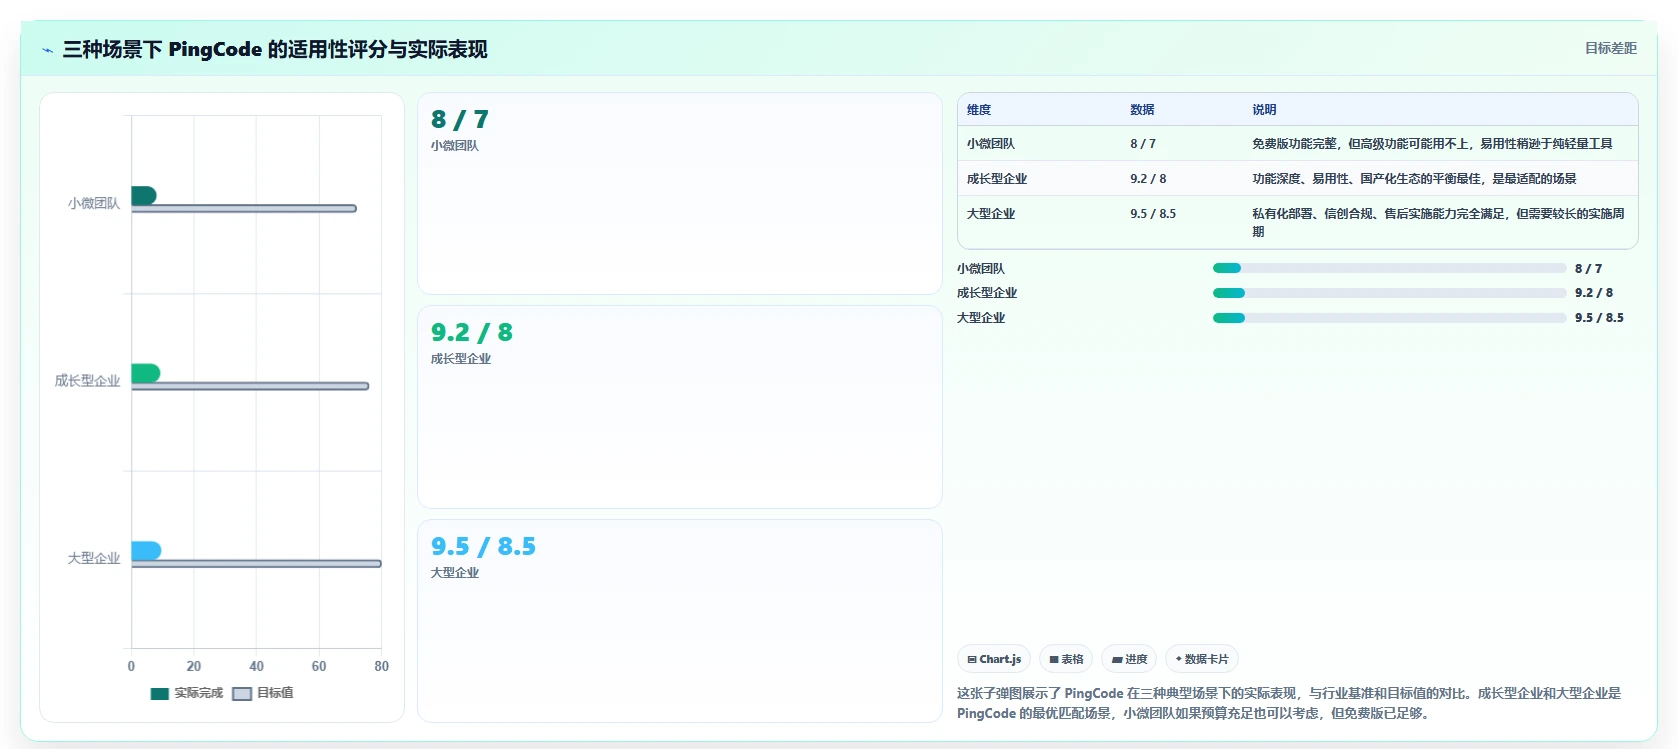The image size is (1678, 749).
Task: Click the 8 / 7 progress value label
Action: point(1588,269)
